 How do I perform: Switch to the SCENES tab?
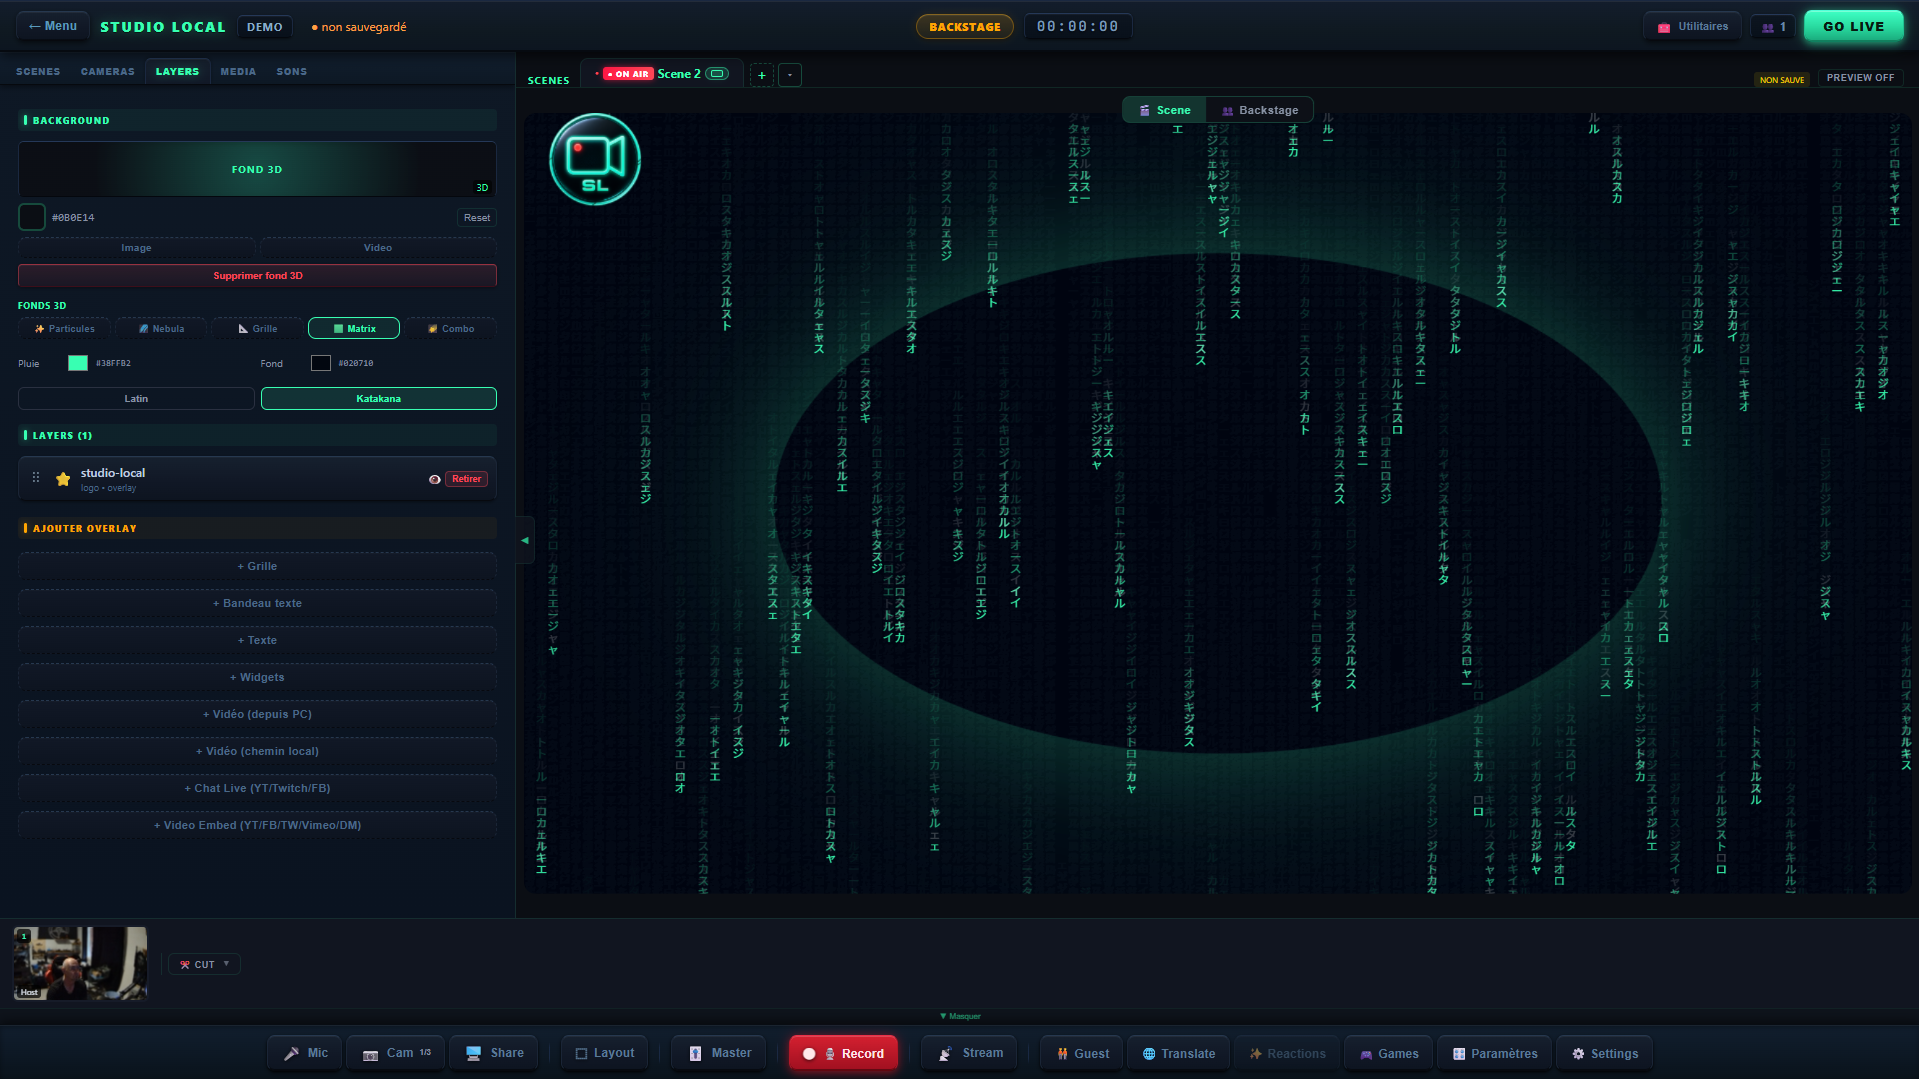(x=38, y=72)
